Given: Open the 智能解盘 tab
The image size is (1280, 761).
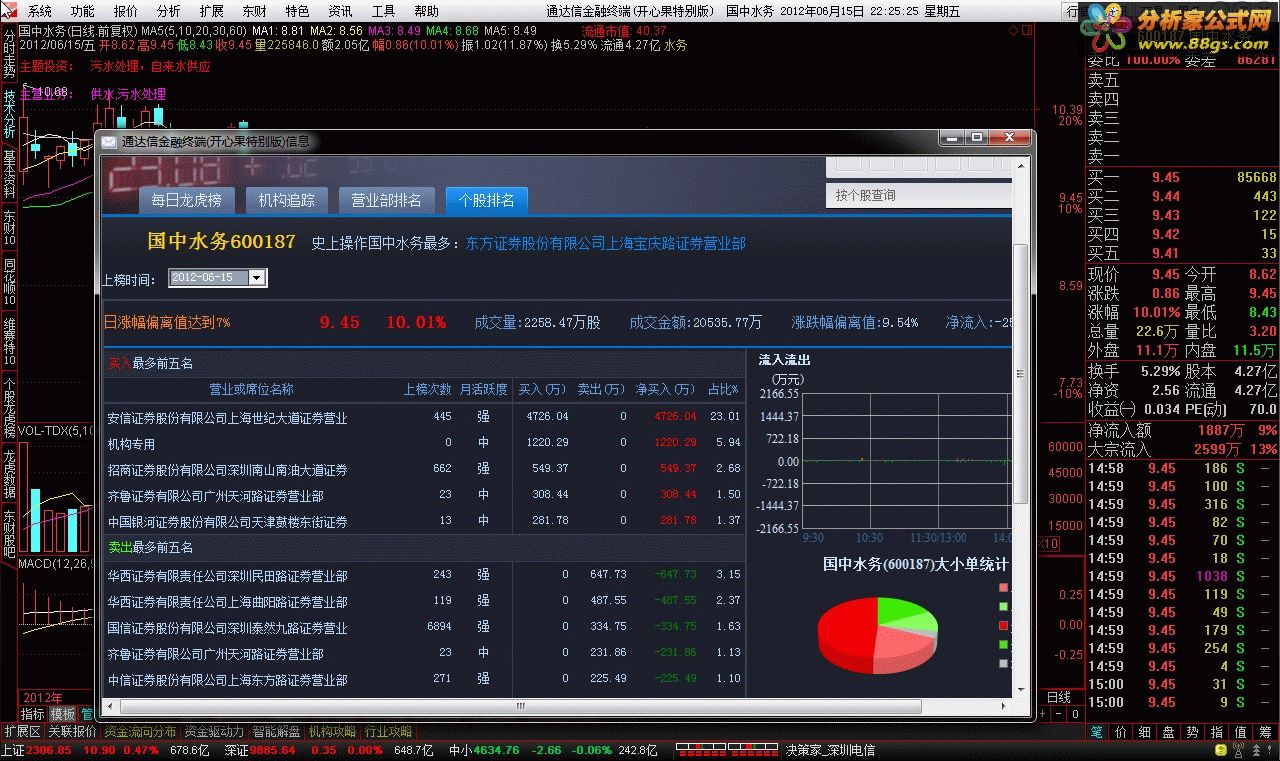Looking at the screenshot, I should click(x=277, y=732).
